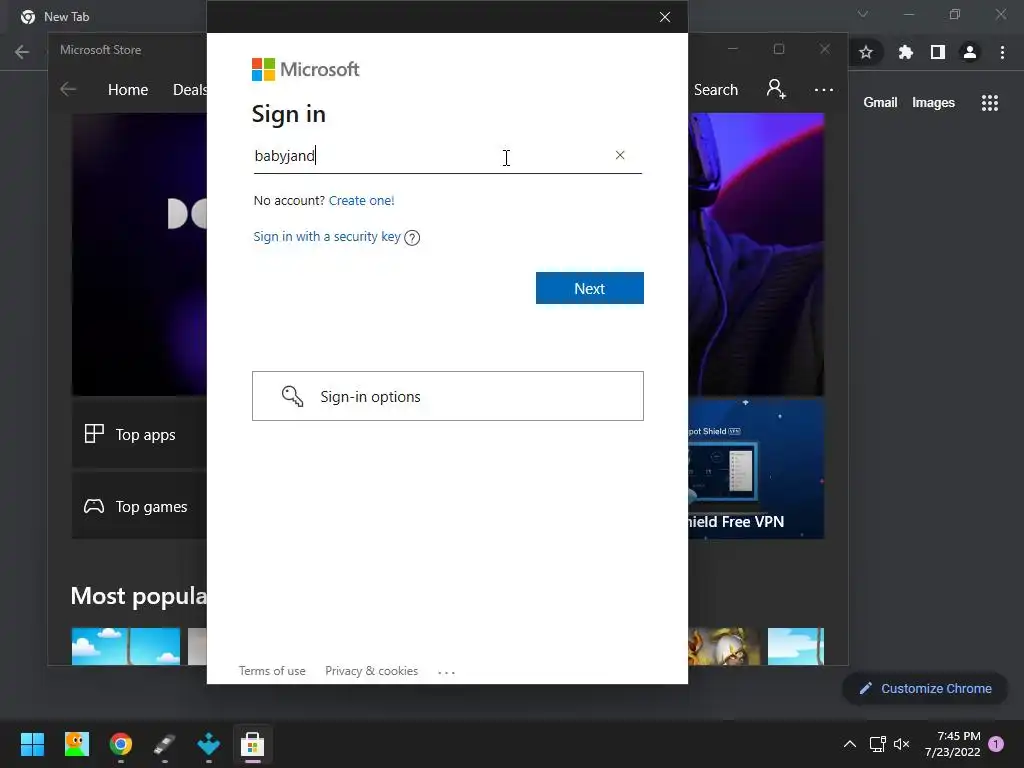This screenshot has height=768, width=1024.
Task: Close the sign-in dialog
Action: coord(665,17)
